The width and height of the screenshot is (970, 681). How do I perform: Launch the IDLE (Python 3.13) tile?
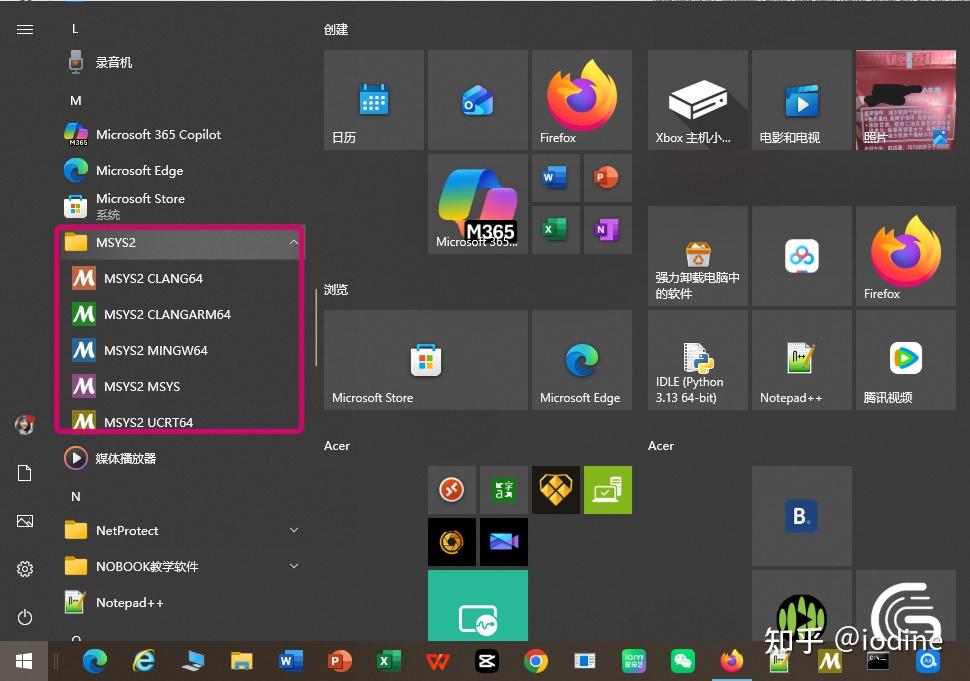point(697,359)
